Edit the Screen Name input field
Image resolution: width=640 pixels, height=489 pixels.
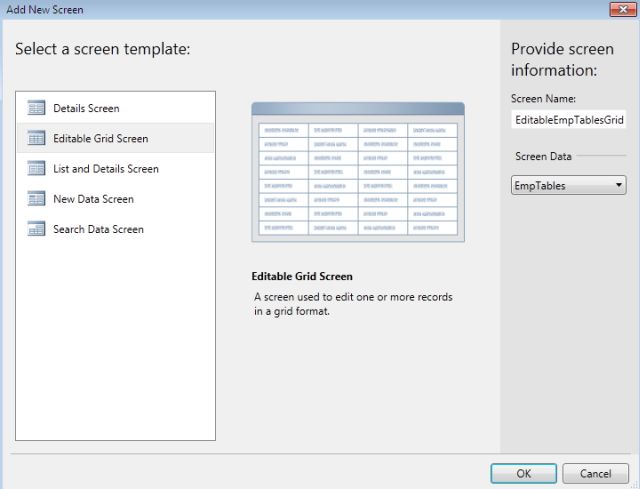click(569, 120)
